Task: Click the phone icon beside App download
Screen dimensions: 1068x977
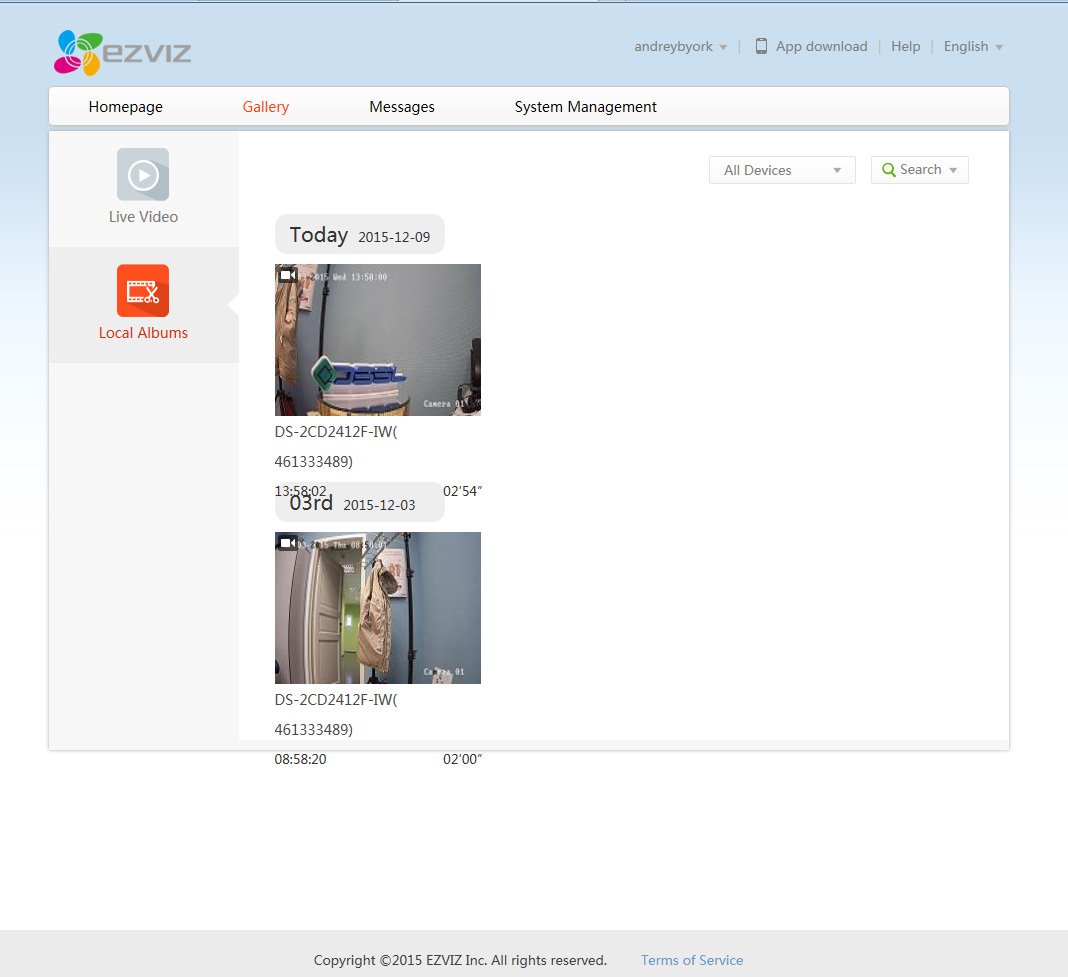Action: point(761,46)
